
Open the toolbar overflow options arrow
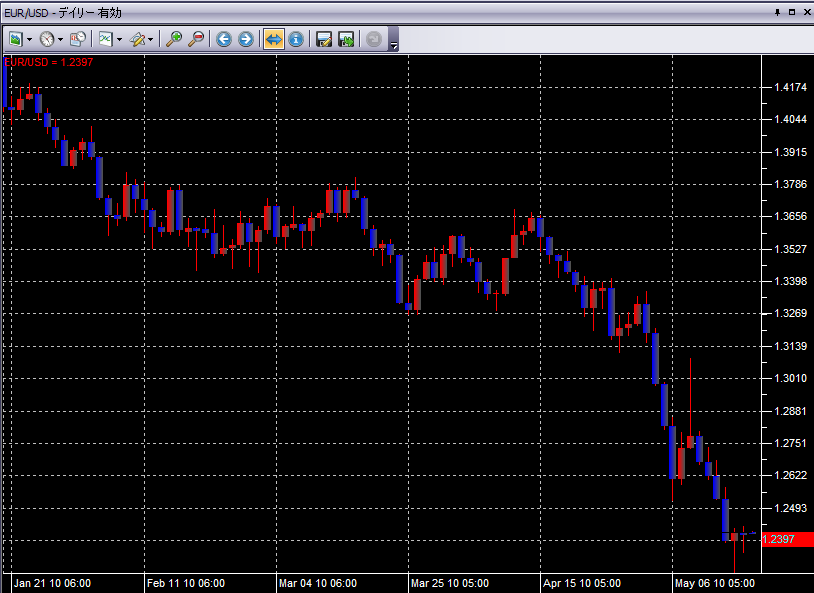[x=394, y=45]
